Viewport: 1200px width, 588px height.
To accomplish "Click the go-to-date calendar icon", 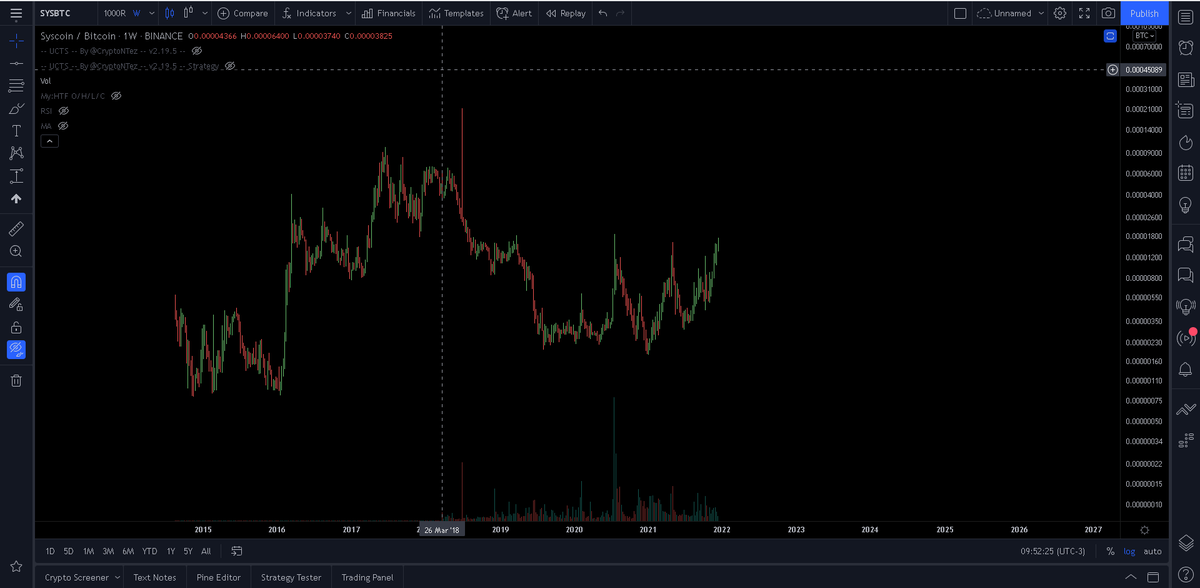I will click(237, 551).
